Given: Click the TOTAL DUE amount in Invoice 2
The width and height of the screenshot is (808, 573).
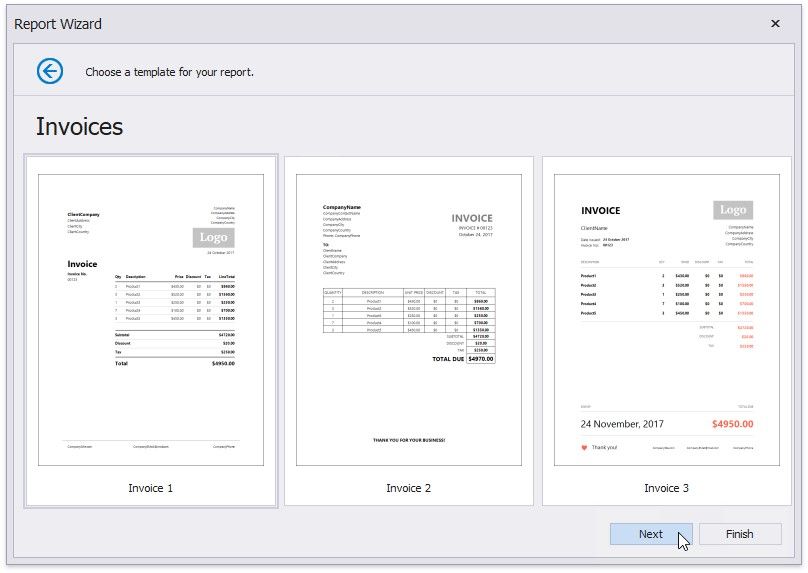Looking at the screenshot, I should tap(481, 358).
